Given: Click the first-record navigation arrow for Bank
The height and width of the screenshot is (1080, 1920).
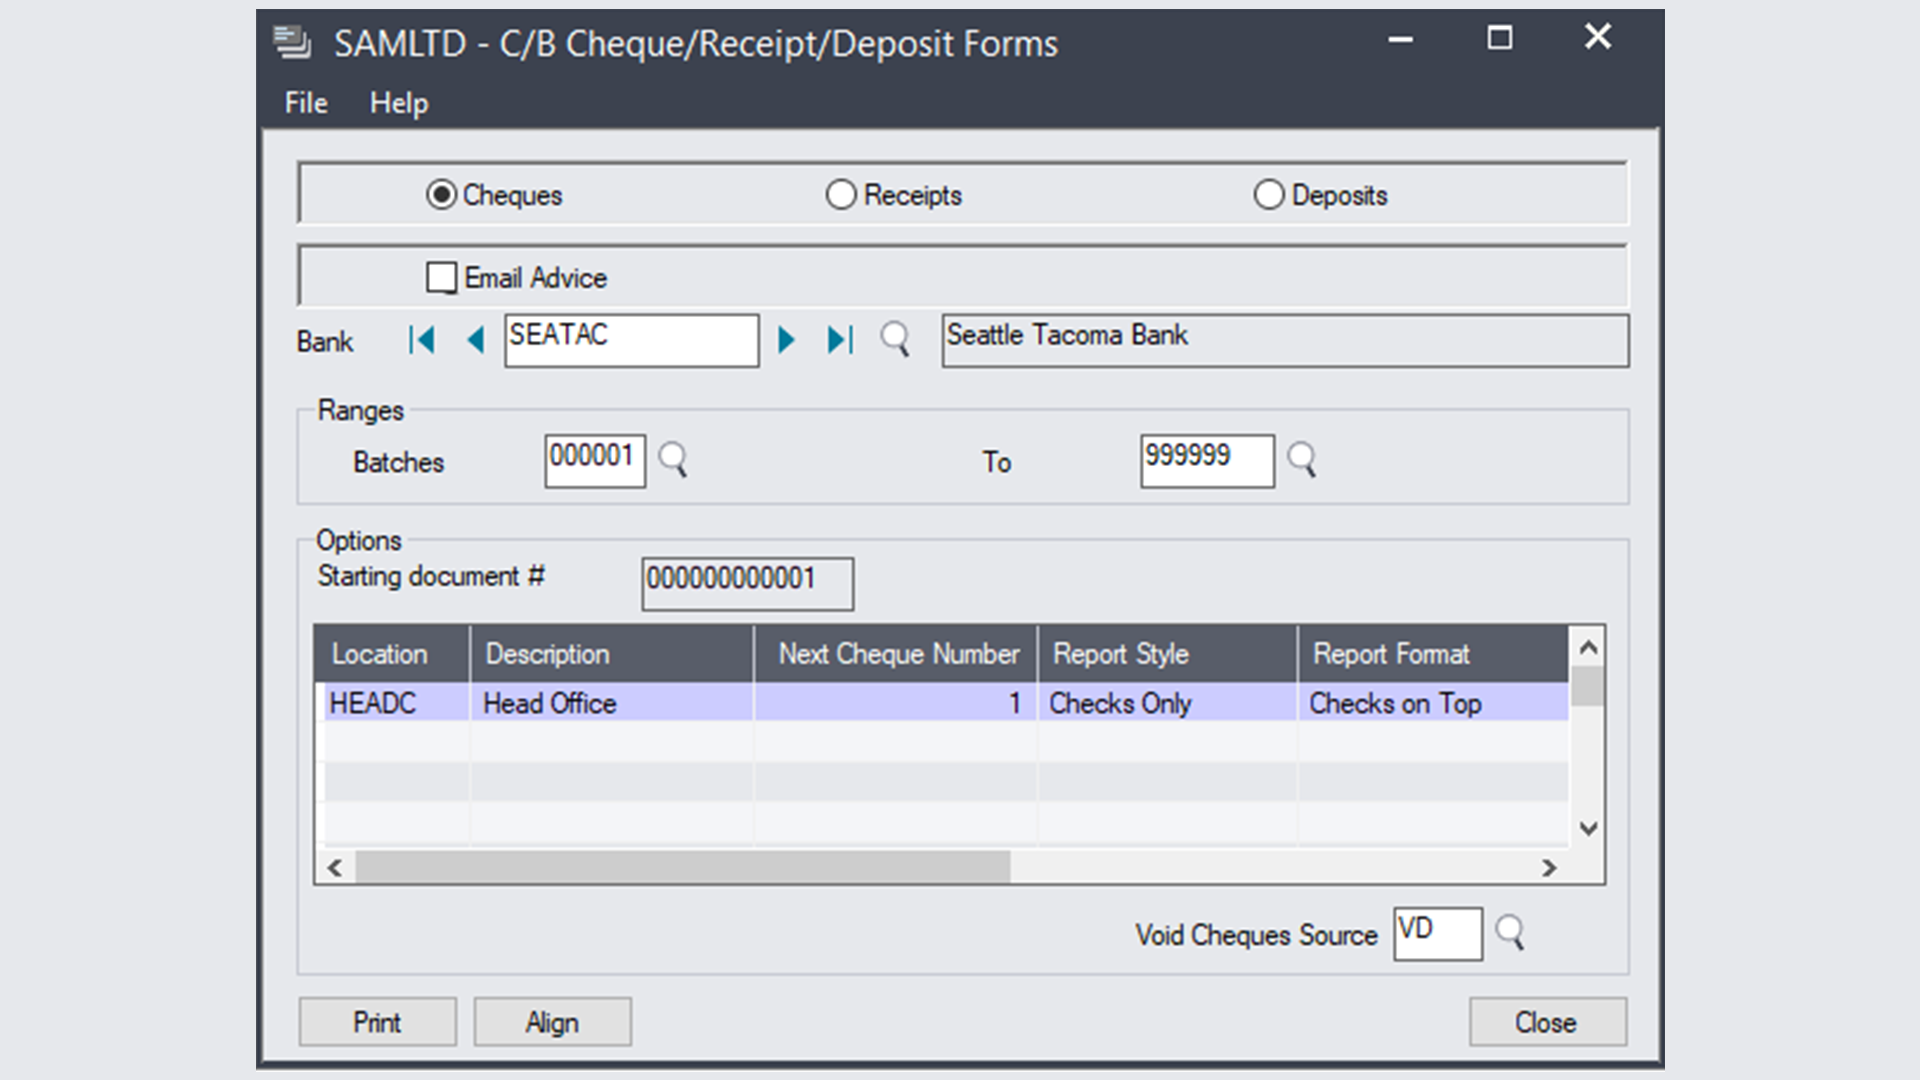Looking at the screenshot, I should coord(421,340).
